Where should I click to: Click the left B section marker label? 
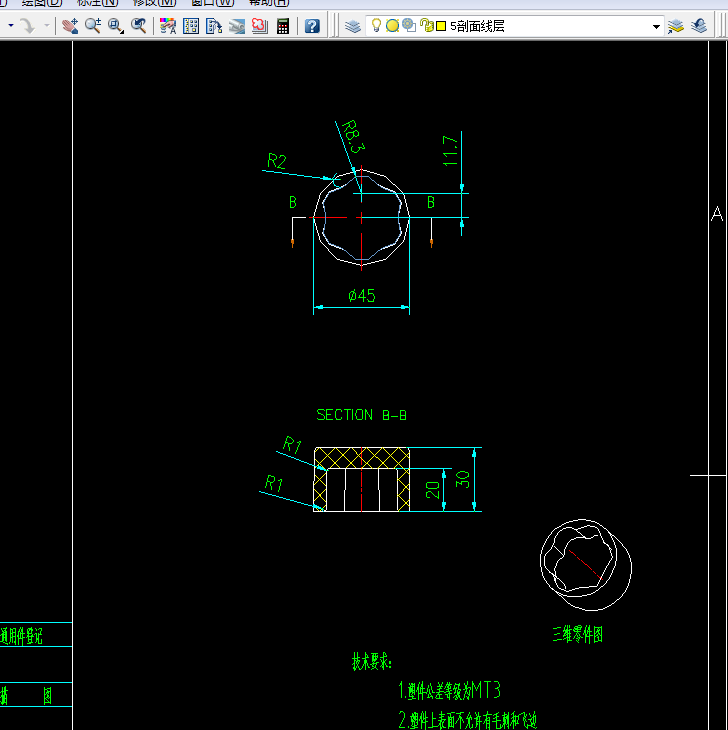pyautogui.click(x=292, y=202)
